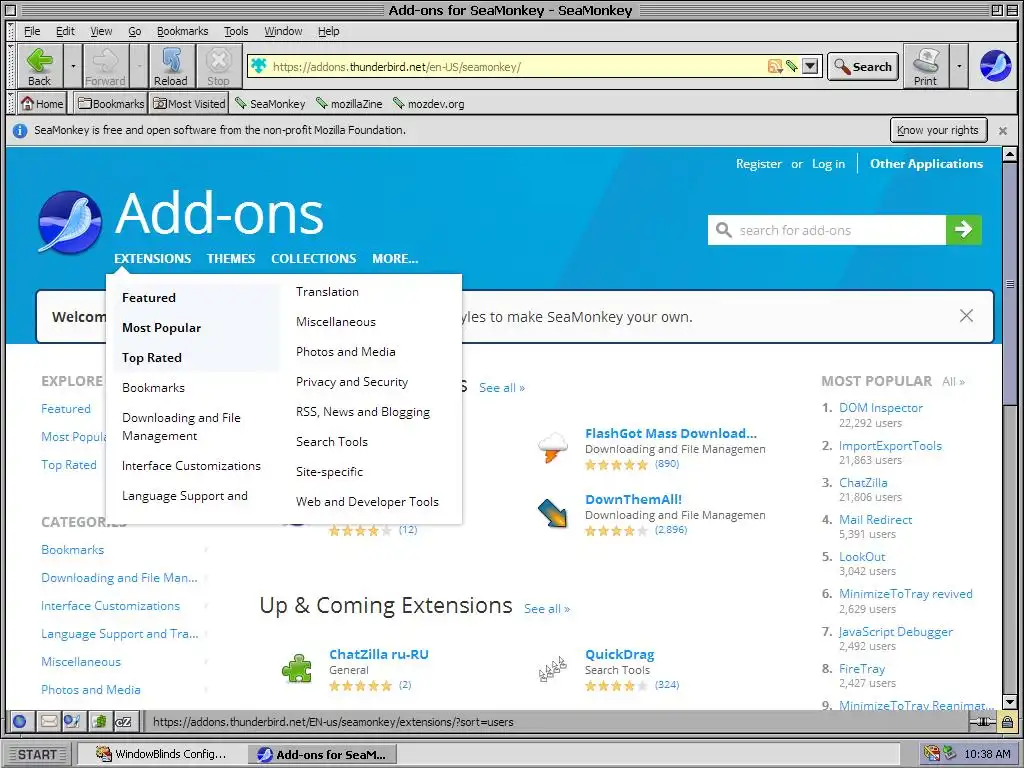
Task: Click the security padlock in status bar
Action: 1007,722
